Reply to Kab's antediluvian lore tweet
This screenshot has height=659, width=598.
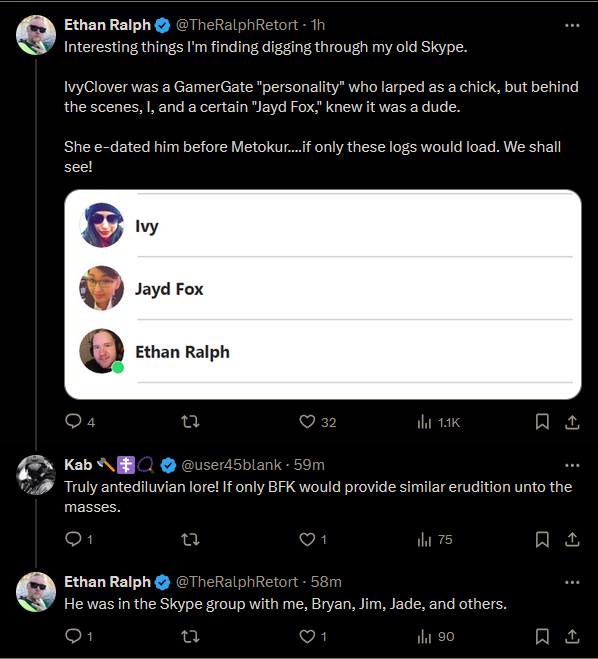point(79,539)
